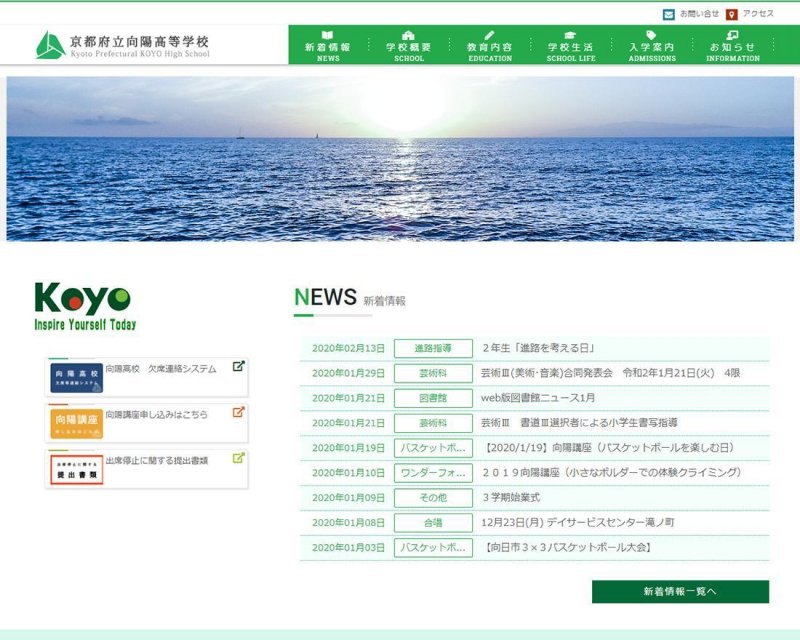This screenshot has width=800, height=640.
Task: Click the 進路指導 category tag
Action: 433,348
